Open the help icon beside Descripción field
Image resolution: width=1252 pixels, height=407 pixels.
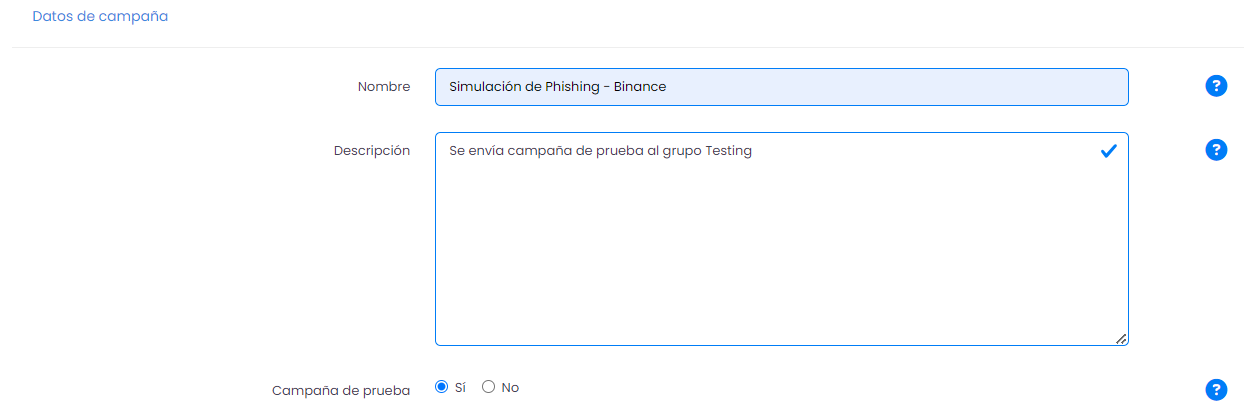coord(1216,150)
